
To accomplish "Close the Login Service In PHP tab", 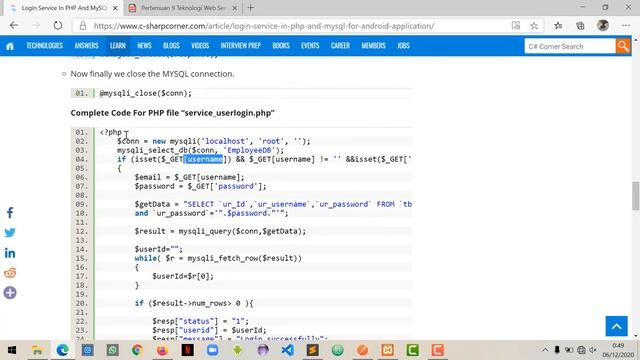I will click(x=115, y=8).
